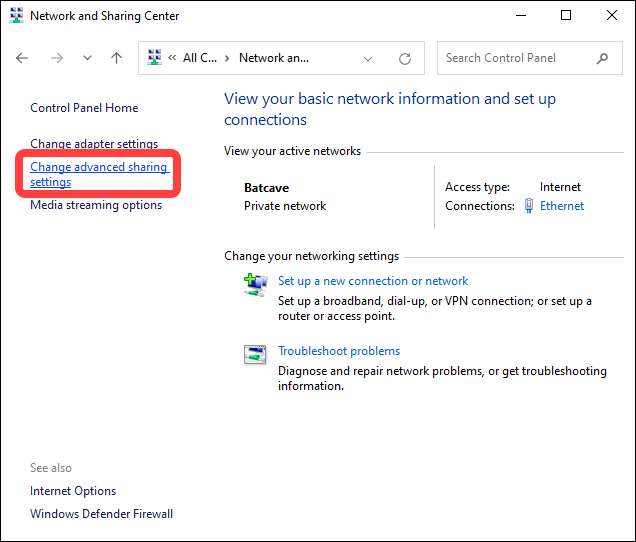Click the All Control Panel Items breadcrumb
The height and width of the screenshot is (542, 636).
click(199, 58)
